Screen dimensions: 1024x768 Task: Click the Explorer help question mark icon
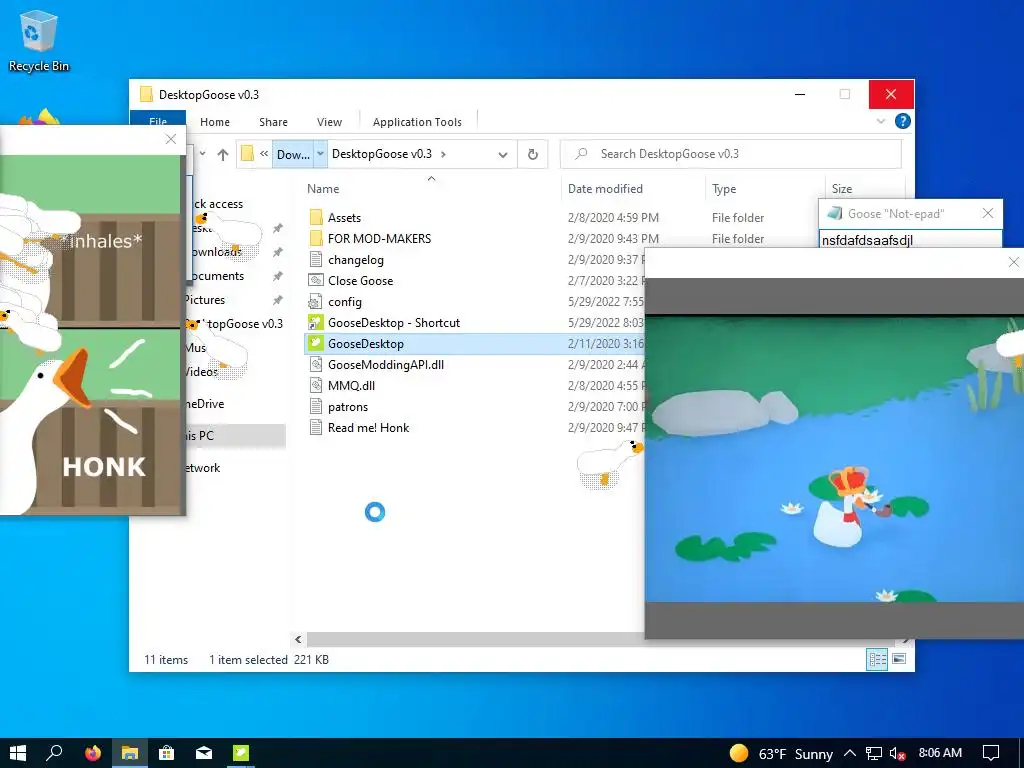[903, 121]
